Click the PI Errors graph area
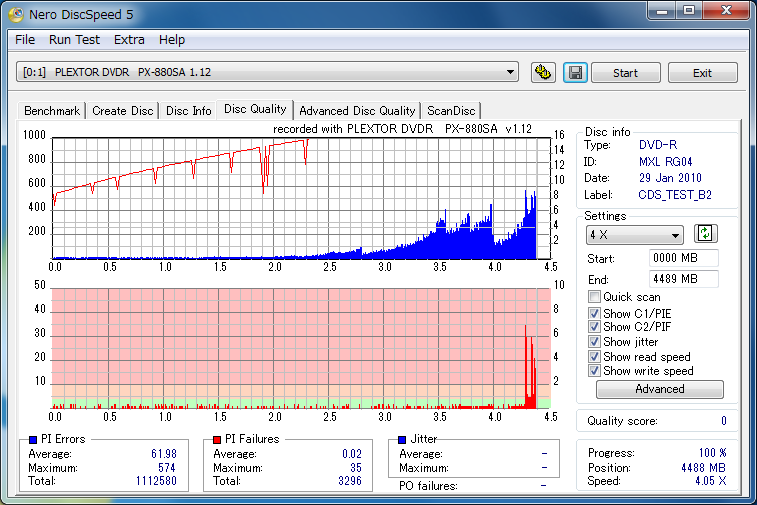757x505 pixels. coord(301,198)
